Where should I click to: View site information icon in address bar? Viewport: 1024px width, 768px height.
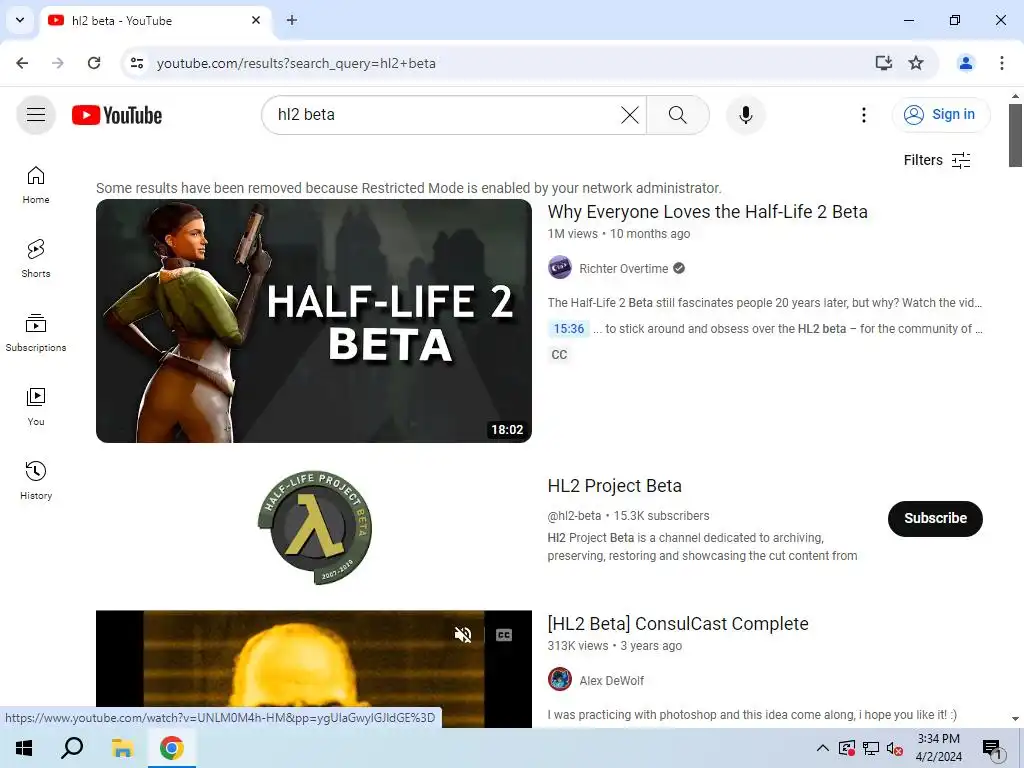pos(136,63)
